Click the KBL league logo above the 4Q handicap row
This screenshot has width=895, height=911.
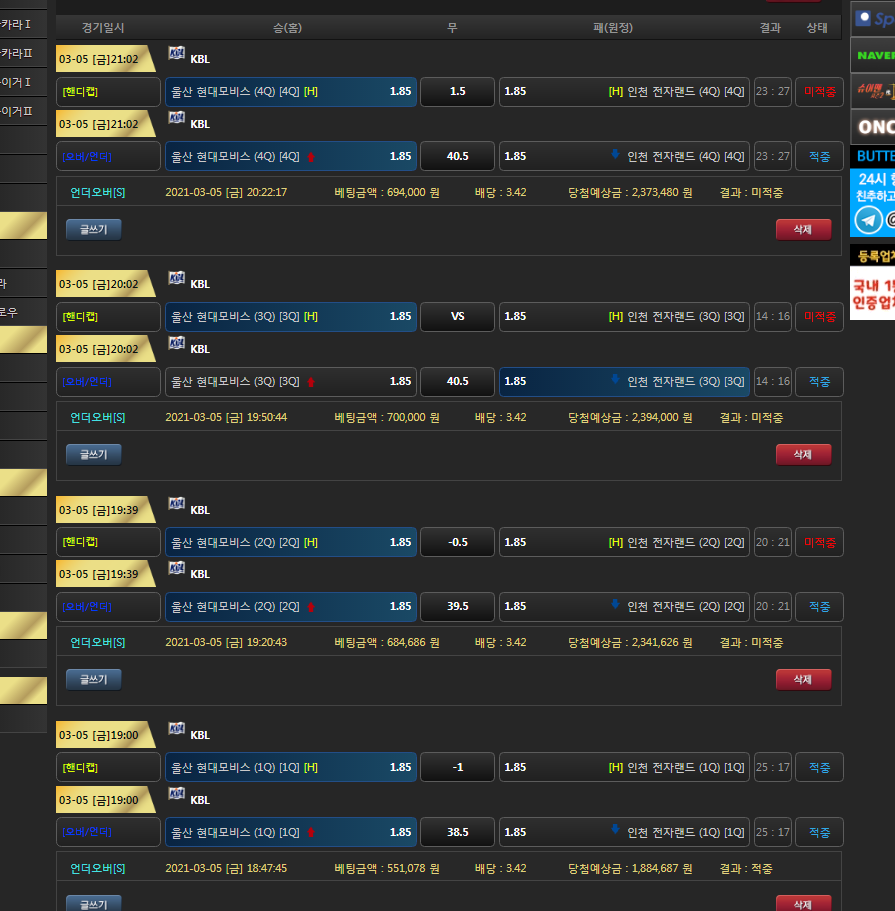[177, 54]
